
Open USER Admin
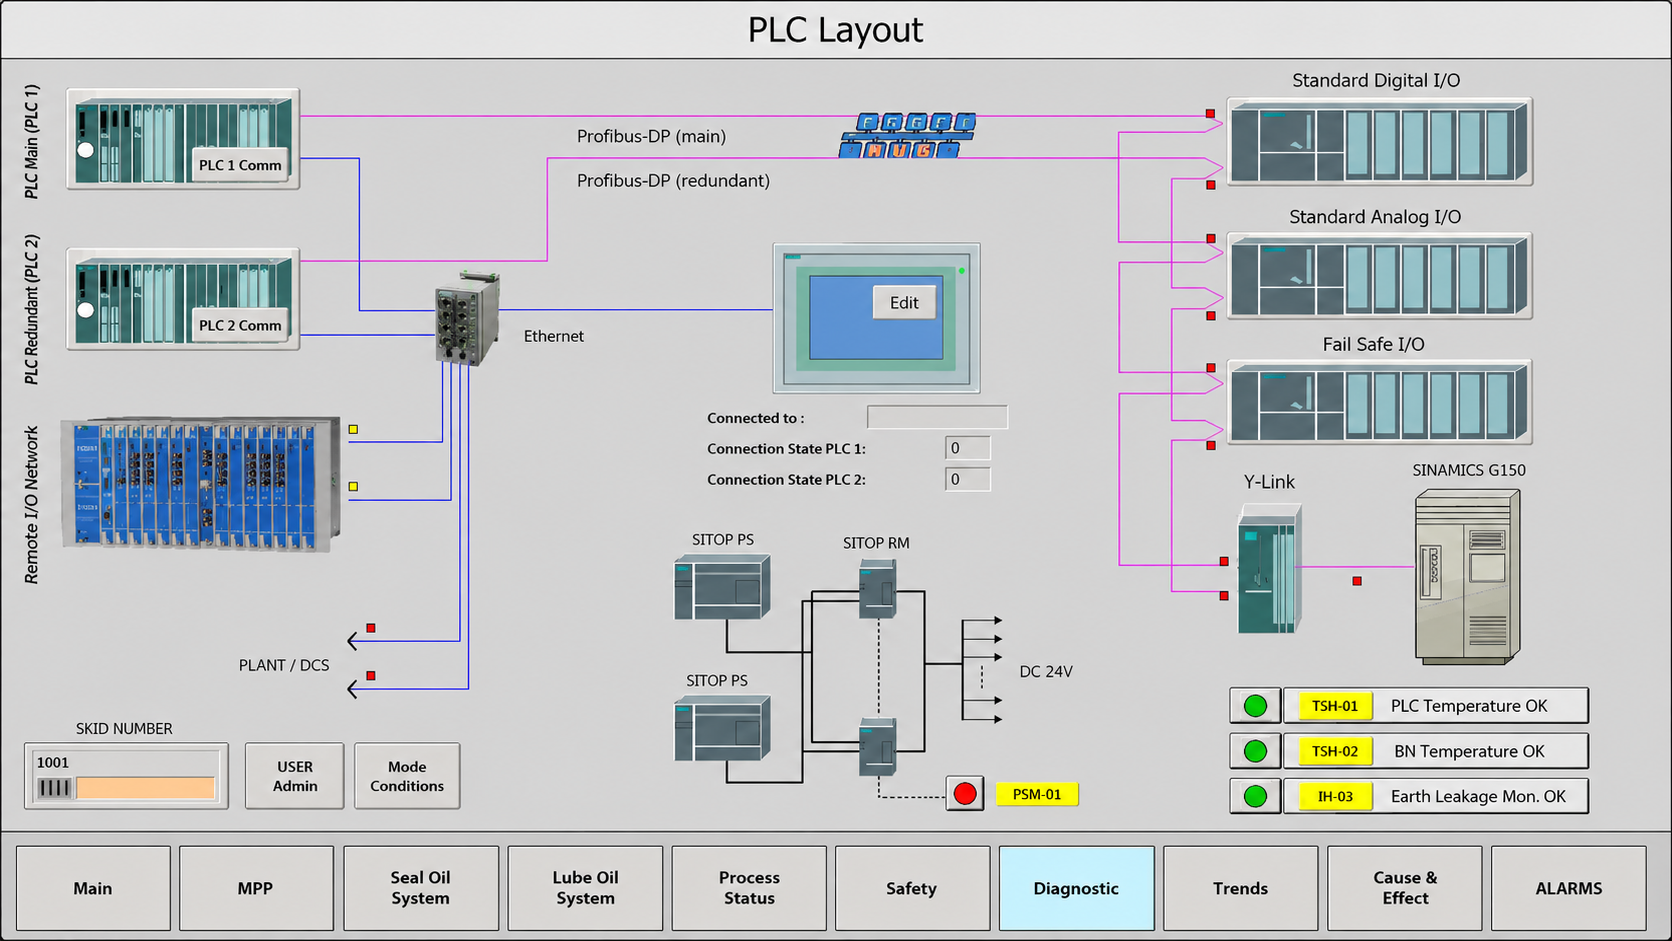(295, 776)
